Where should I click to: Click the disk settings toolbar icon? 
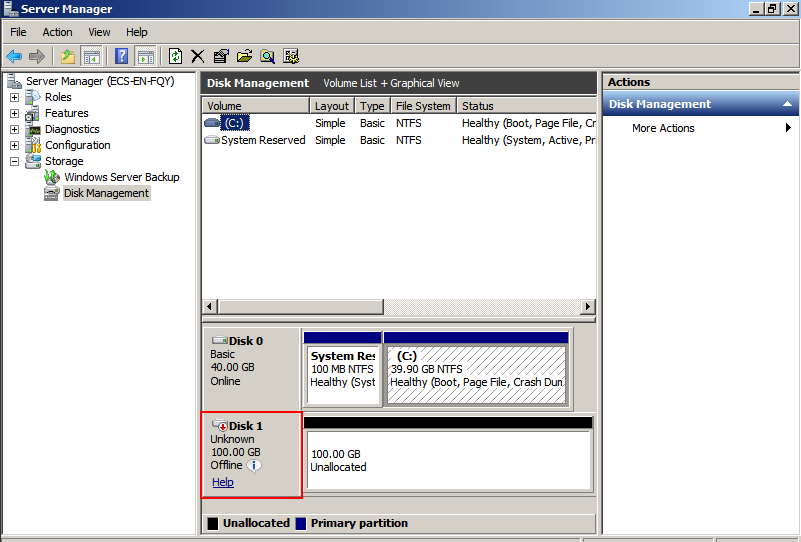tap(291, 56)
